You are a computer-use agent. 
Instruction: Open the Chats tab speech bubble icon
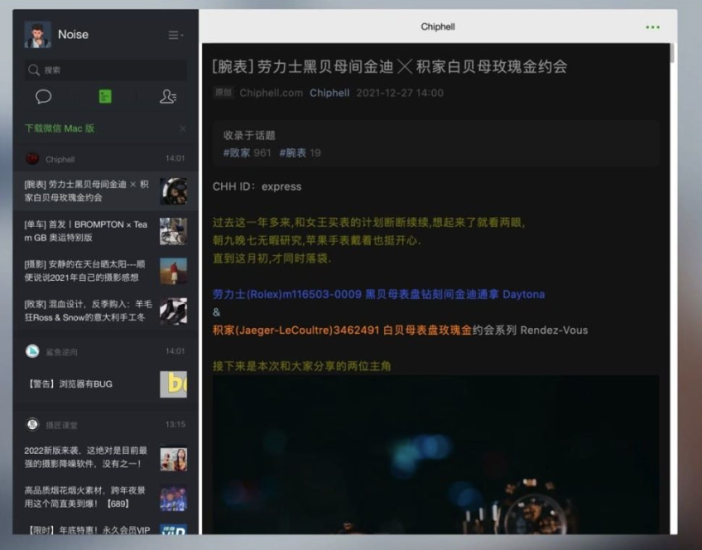point(44,97)
